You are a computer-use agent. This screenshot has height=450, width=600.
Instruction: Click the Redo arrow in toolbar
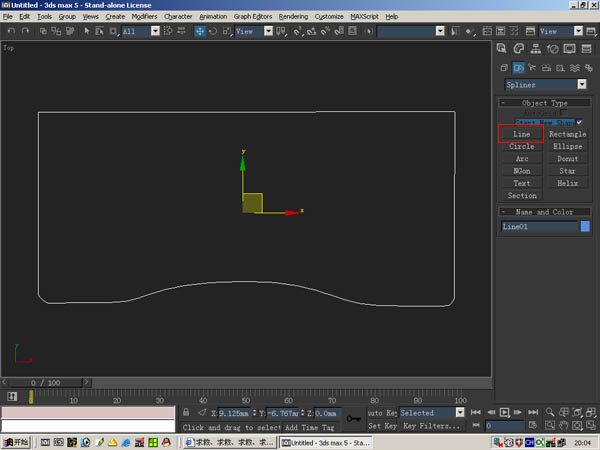pos(25,31)
